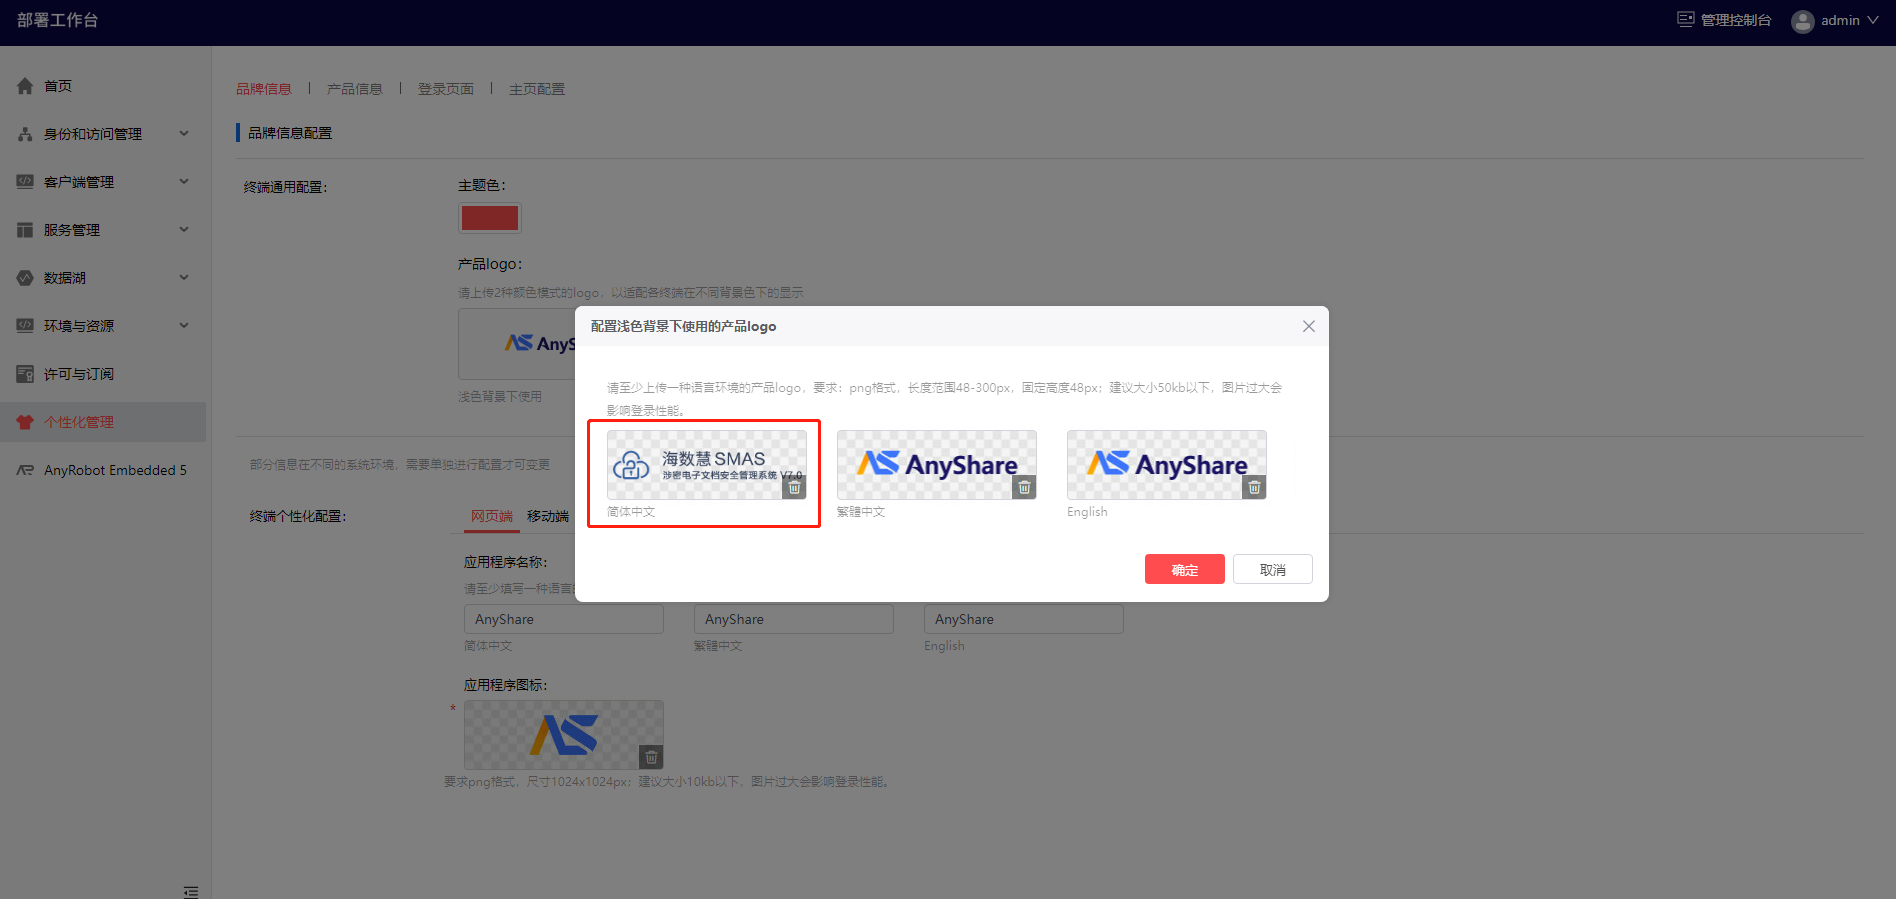The height and width of the screenshot is (899, 1896).
Task: Click the 简体中文 application name field
Action: tap(564, 619)
